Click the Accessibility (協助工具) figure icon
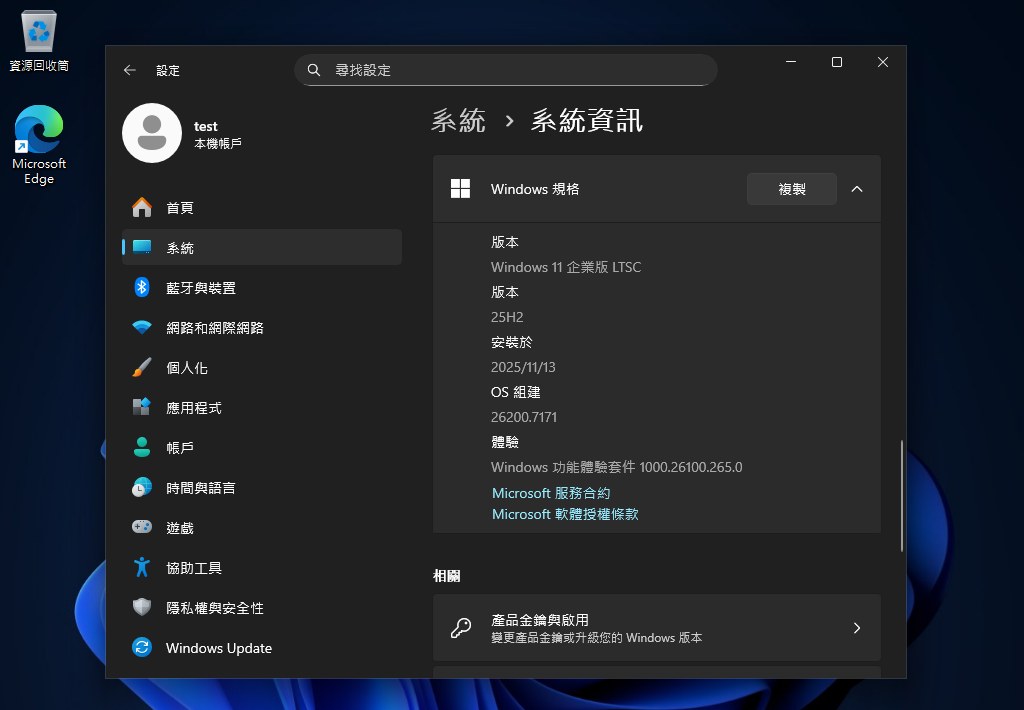The width and height of the screenshot is (1024, 710). pos(142,568)
